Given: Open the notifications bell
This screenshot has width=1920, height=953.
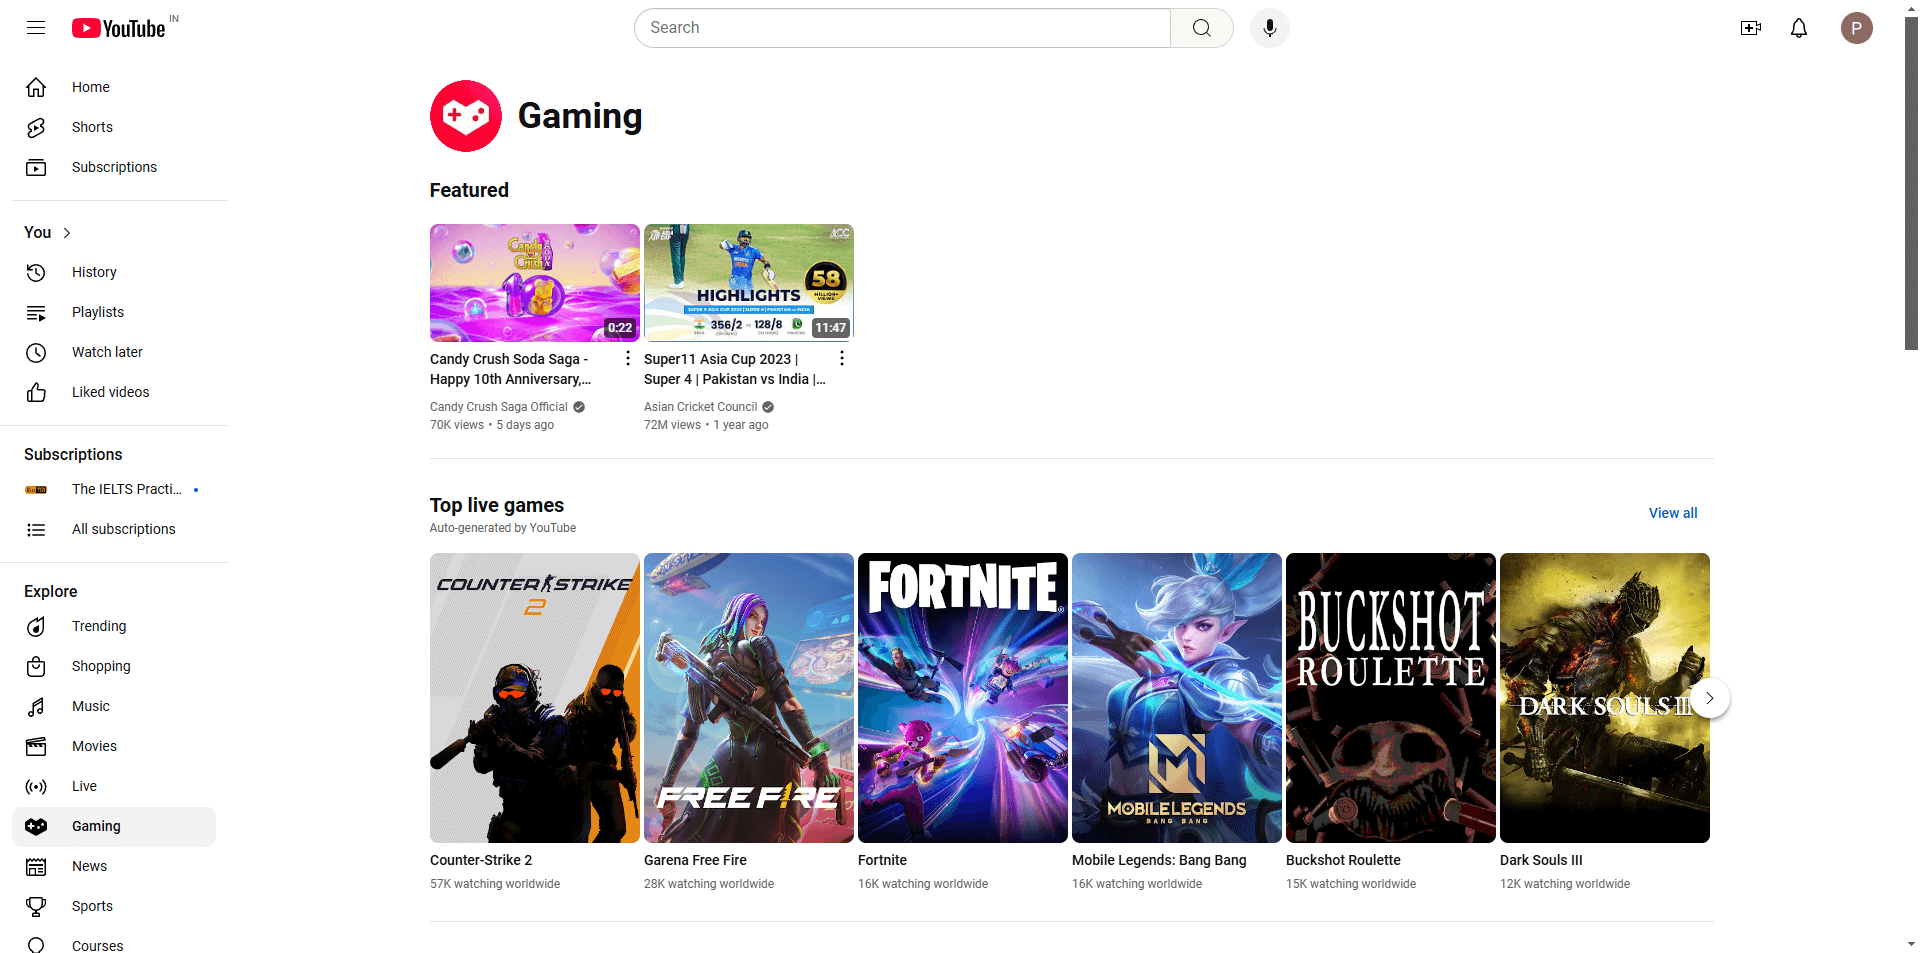Looking at the screenshot, I should [1799, 28].
